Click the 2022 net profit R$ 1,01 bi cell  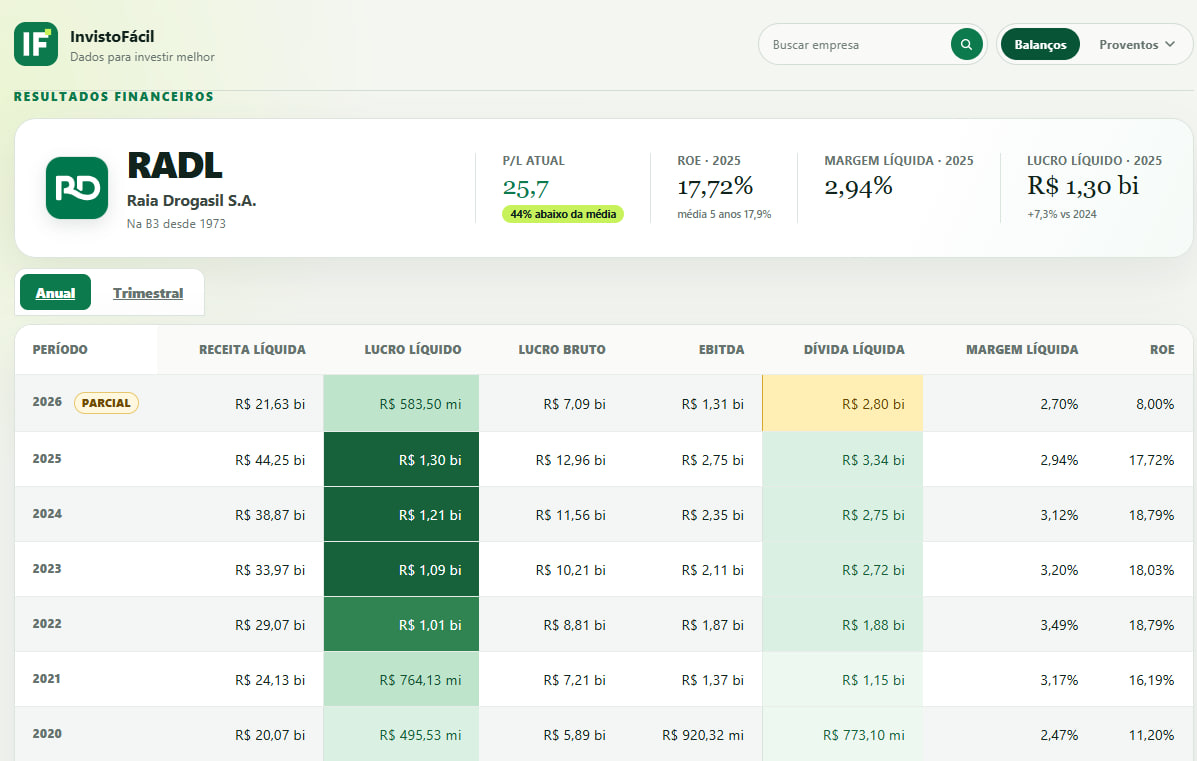tap(402, 624)
